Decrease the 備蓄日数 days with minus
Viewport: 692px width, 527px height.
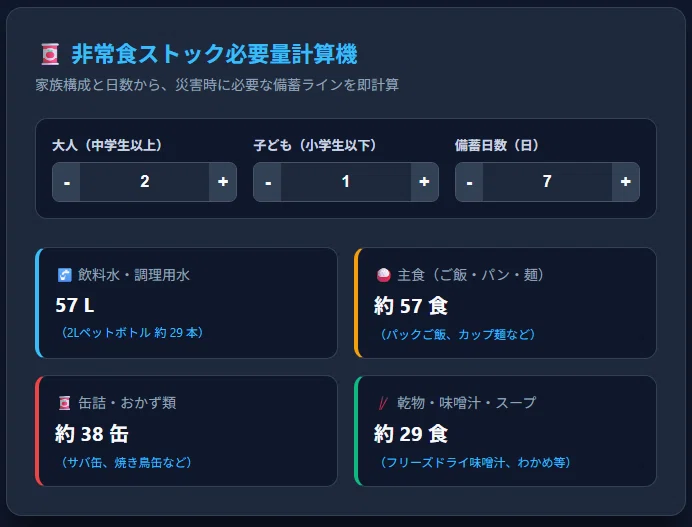click(x=469, y=182)
